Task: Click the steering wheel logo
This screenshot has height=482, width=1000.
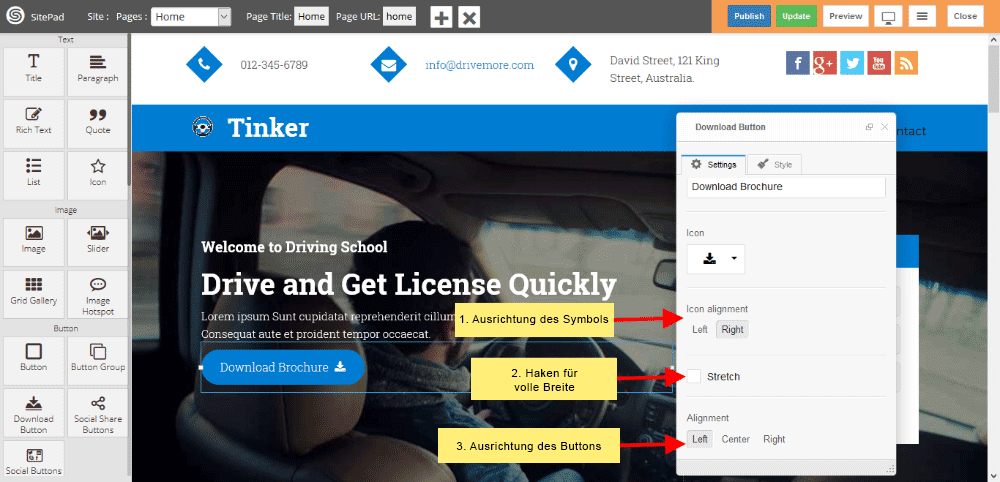Action: [x=203, y=126]
